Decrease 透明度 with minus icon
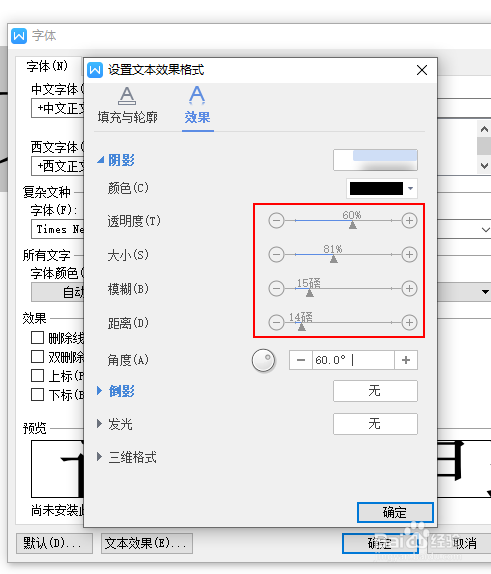 pyautogui.click(x=276, y=221)
